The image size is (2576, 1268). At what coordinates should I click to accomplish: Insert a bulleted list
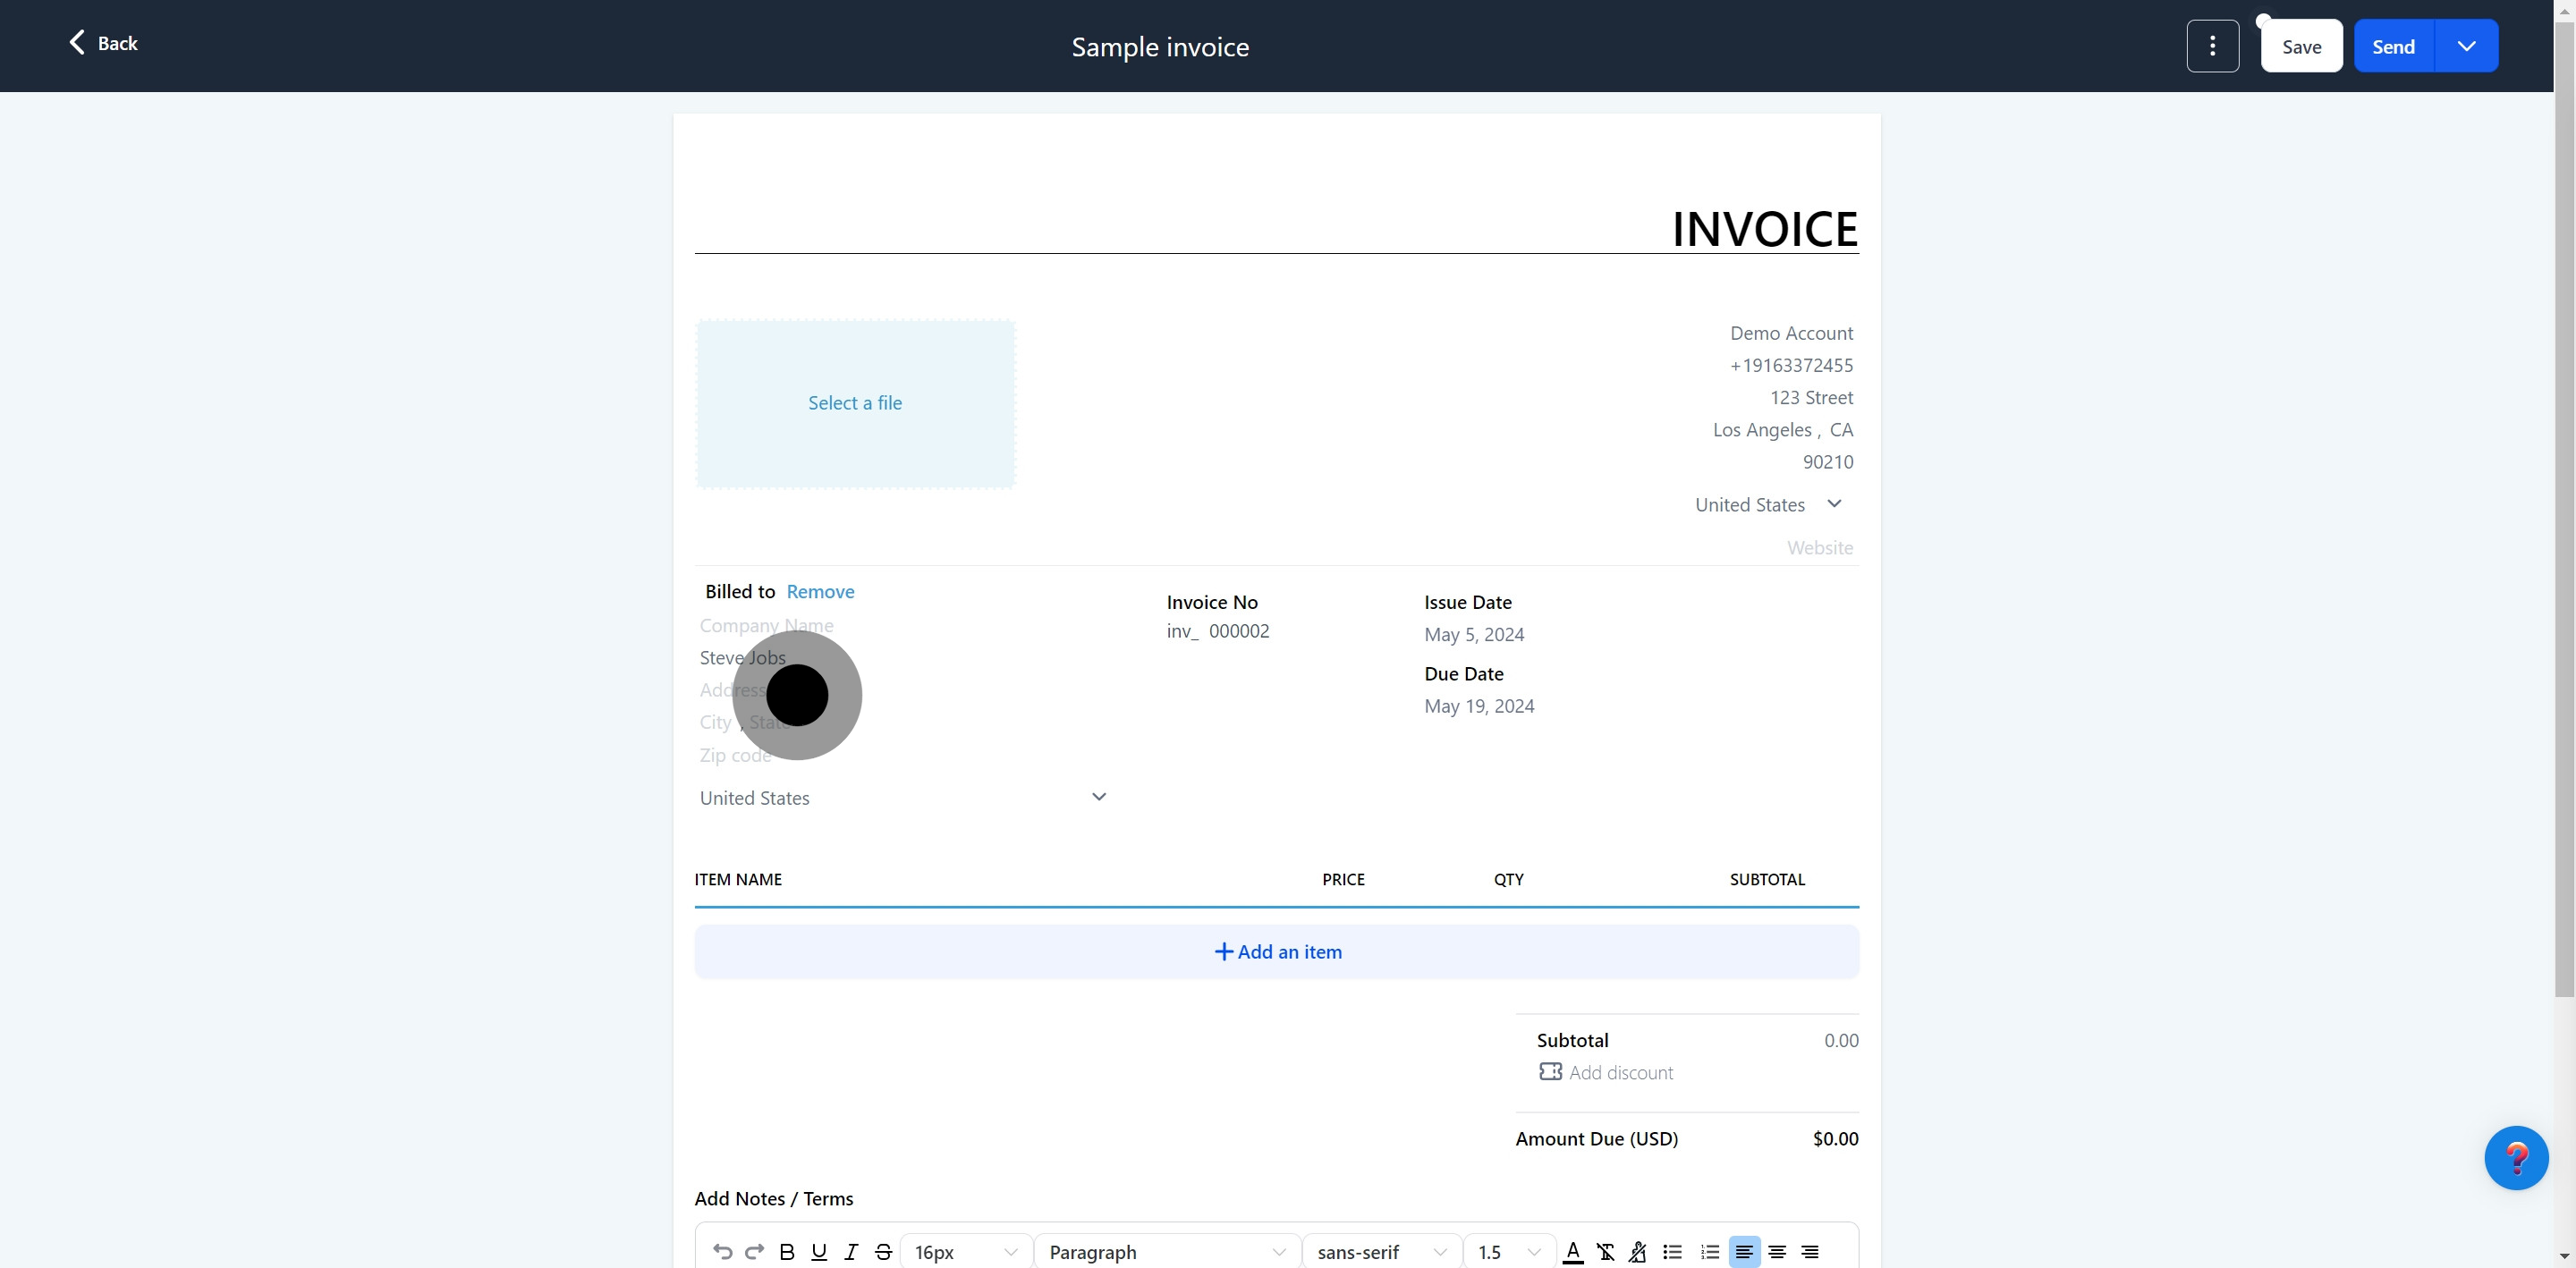[1672, 1251]
